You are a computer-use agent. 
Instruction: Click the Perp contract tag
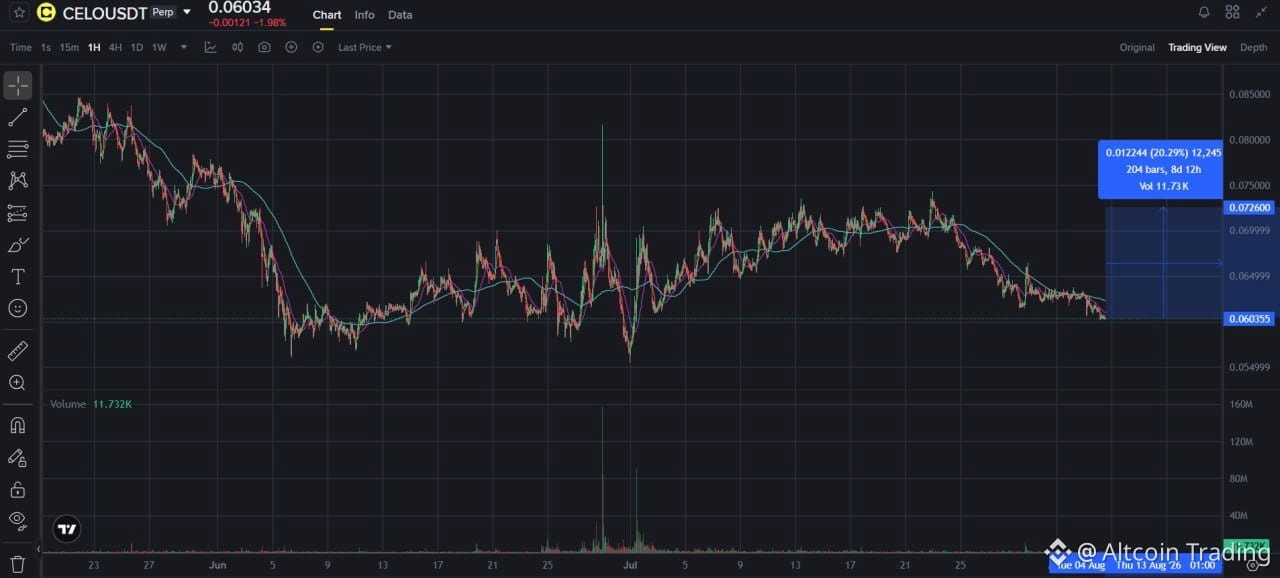click(x=162, y=13)
